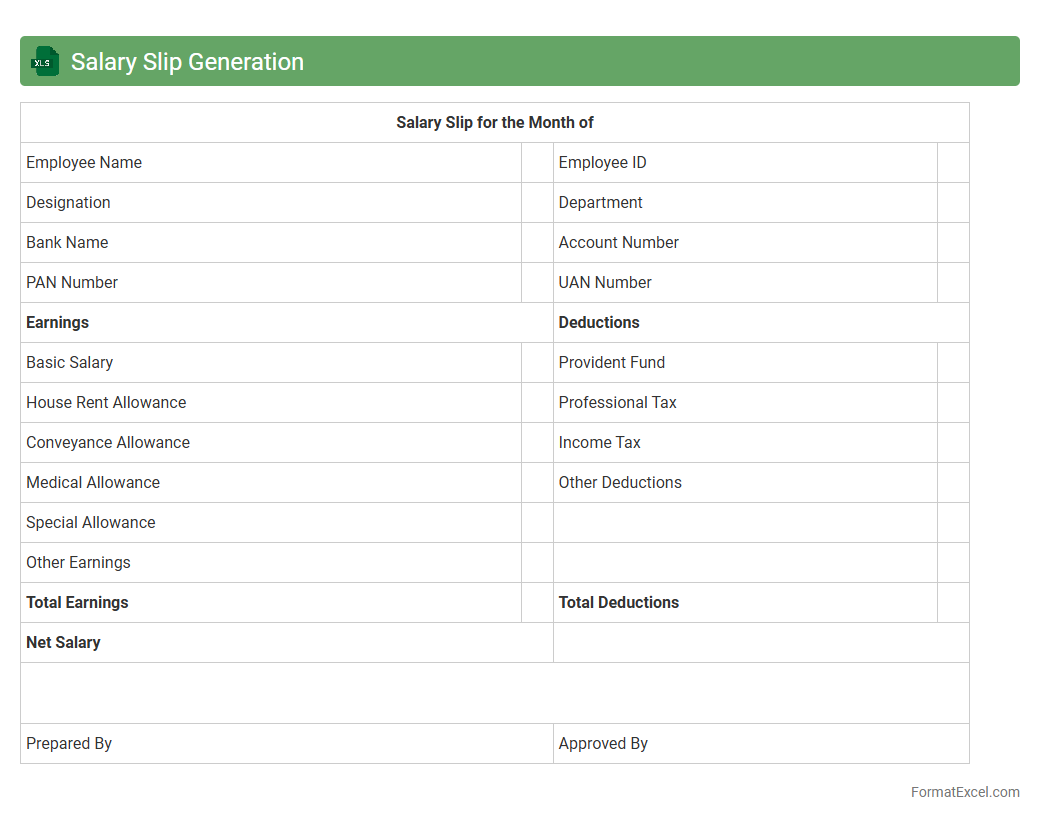Click the value cell next to Department
The height and width of the screenshot is (821, 1040).
[x=952, y=203]
